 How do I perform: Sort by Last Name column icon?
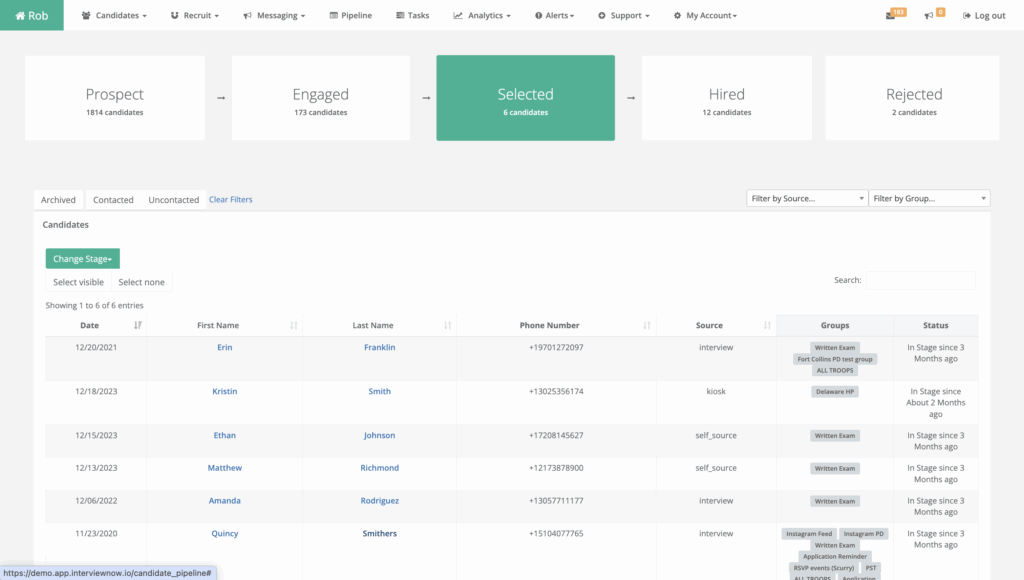pos(447,326)
